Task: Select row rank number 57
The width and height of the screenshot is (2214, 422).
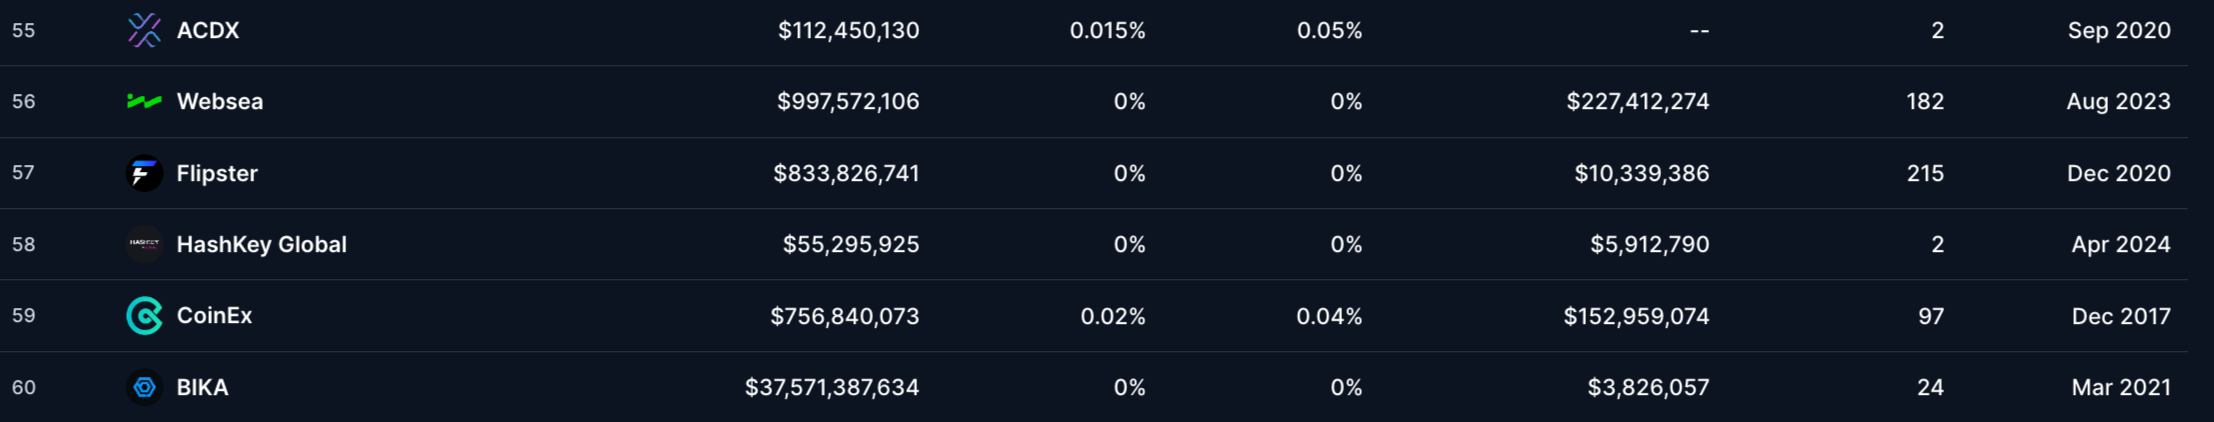Action: coord(23,173)
